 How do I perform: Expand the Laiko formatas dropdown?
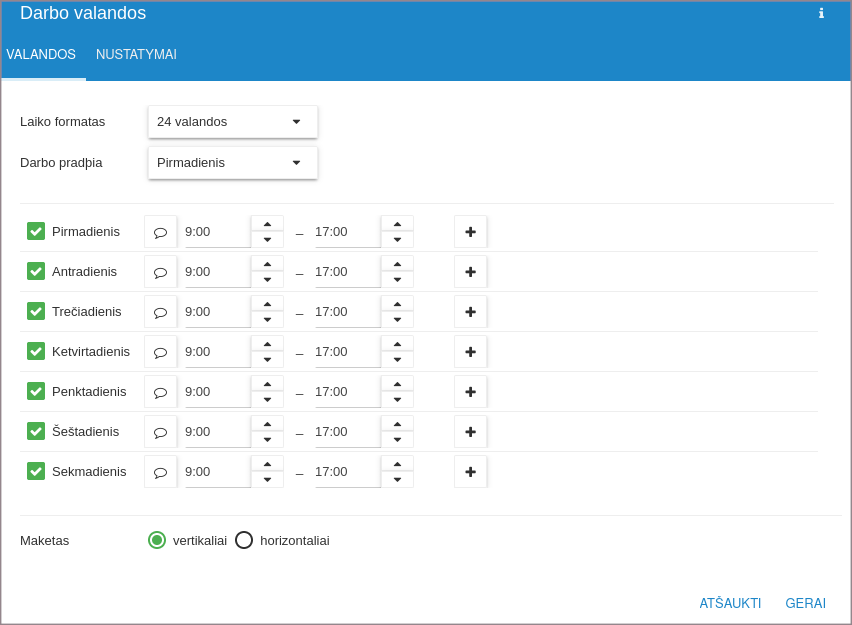tap(233, 122)
